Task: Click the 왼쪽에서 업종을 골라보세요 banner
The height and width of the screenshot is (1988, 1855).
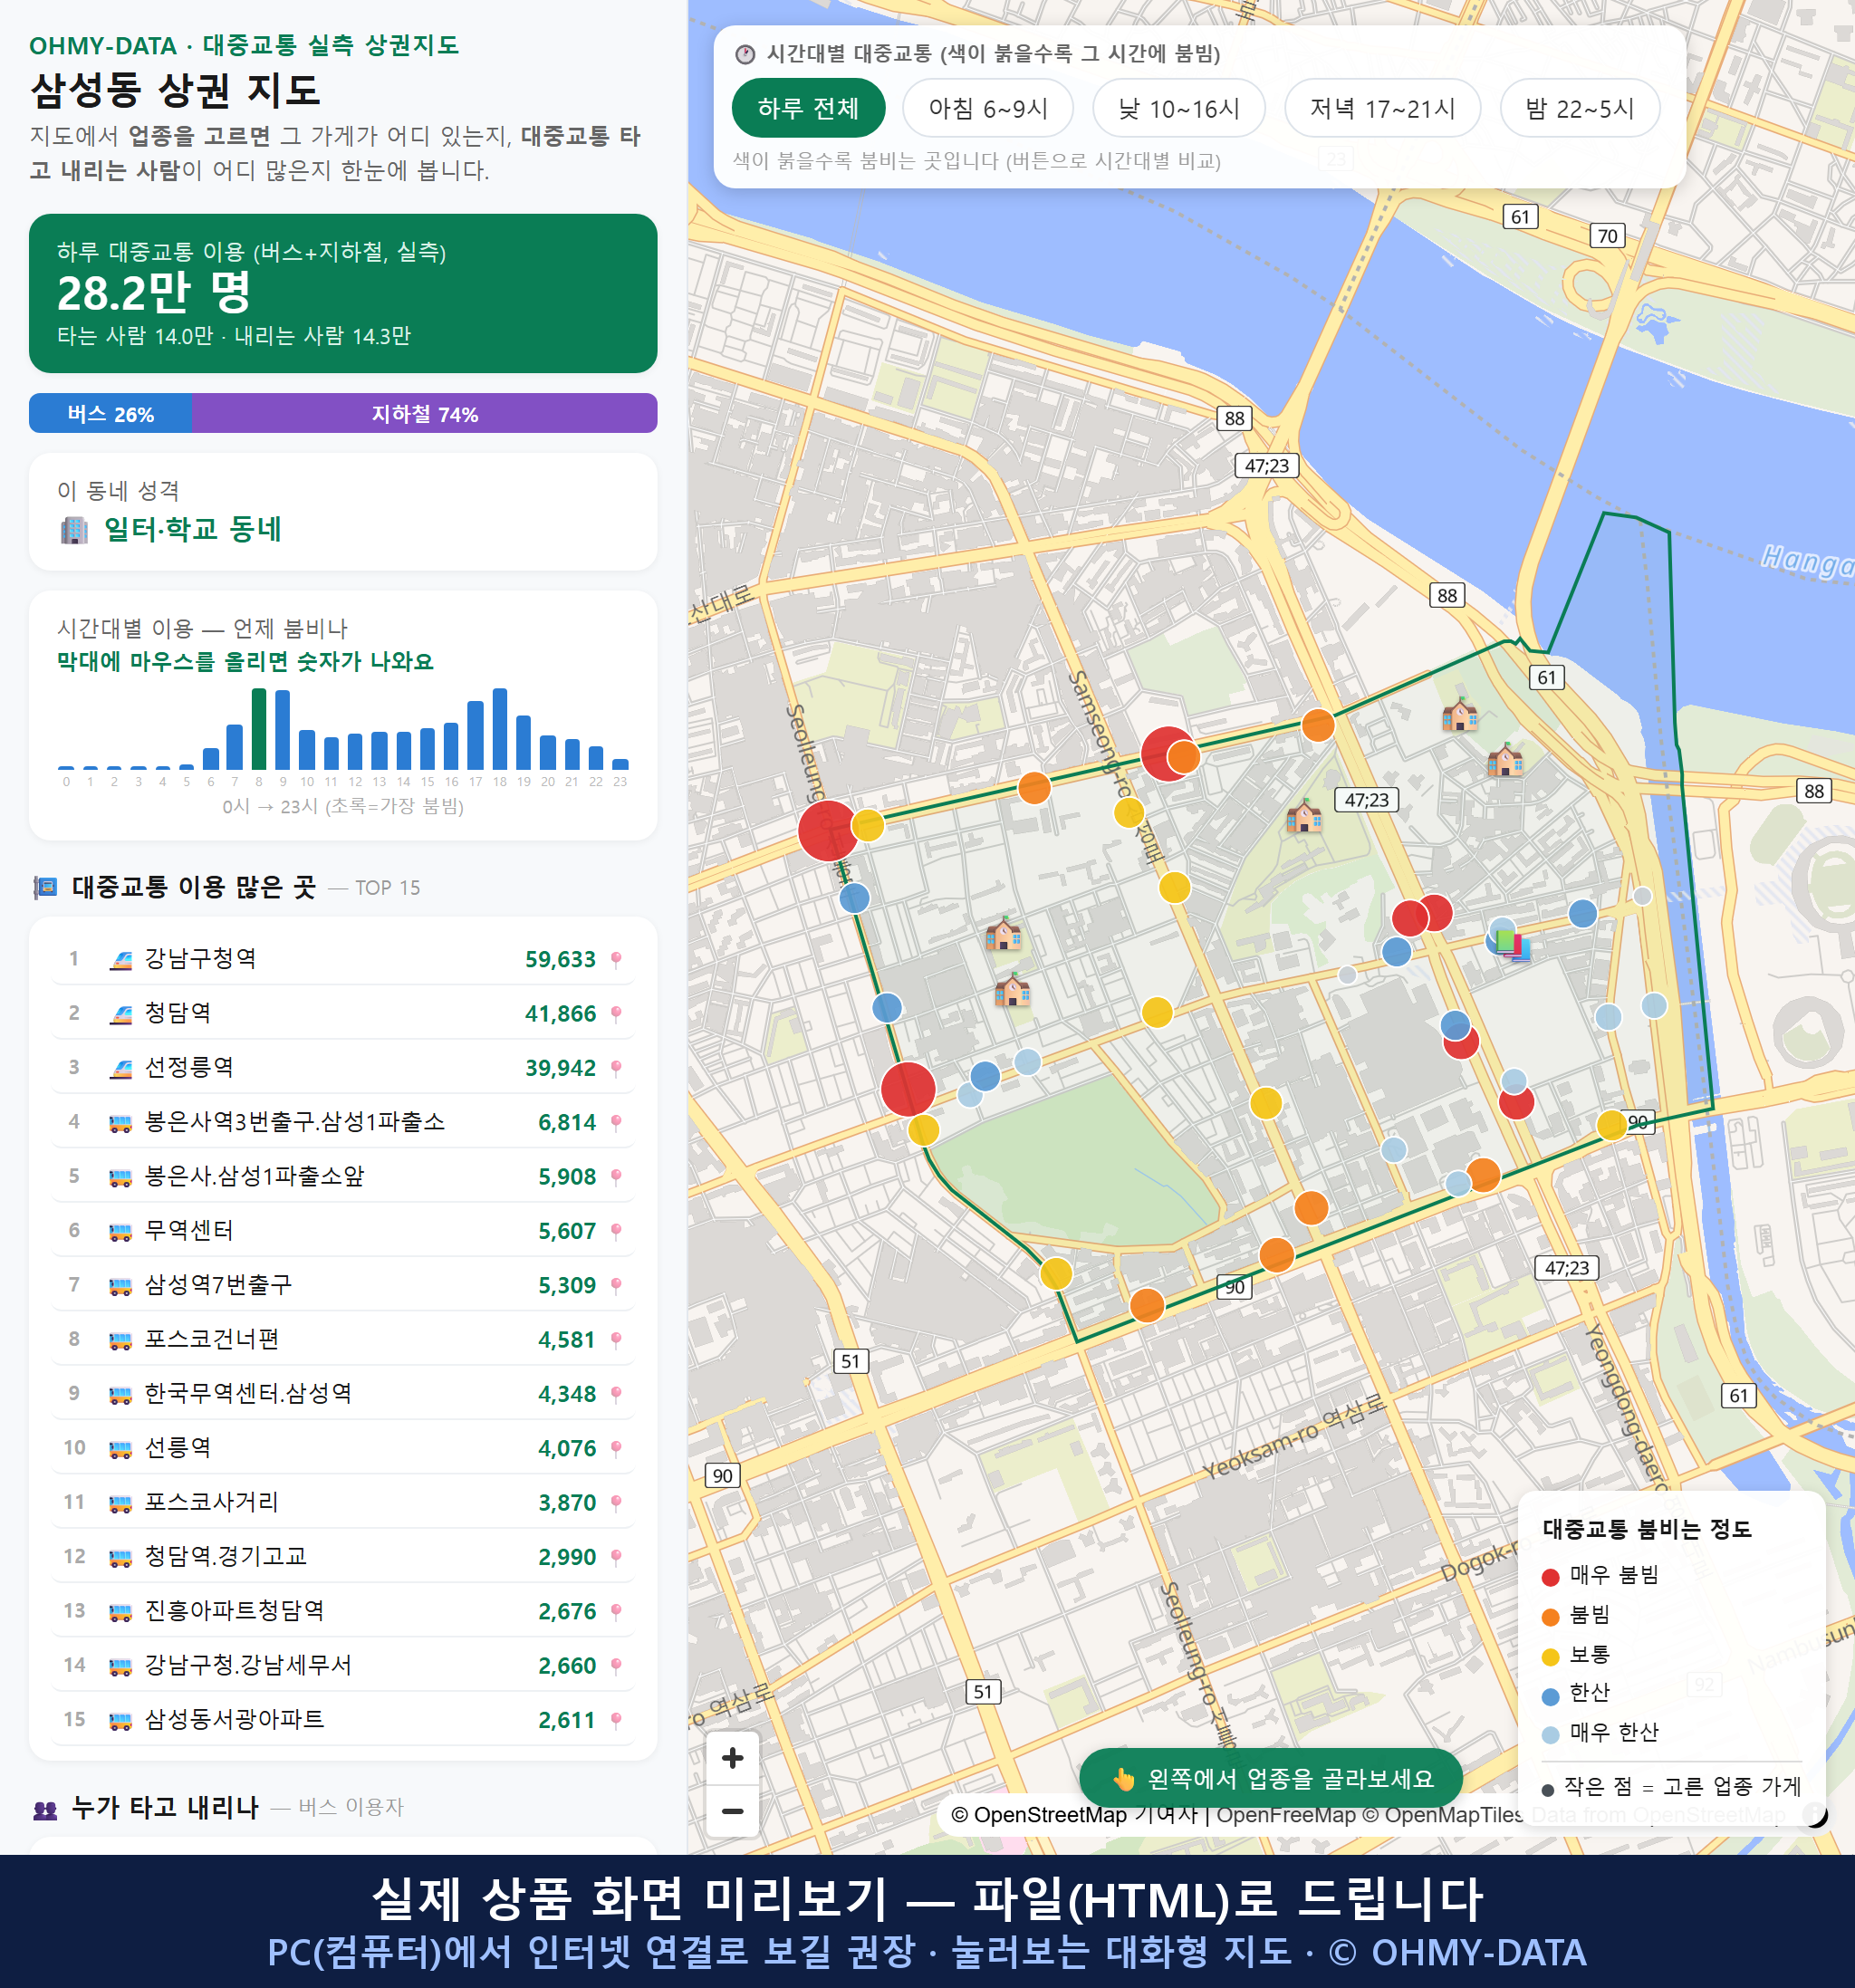Action: click(x=1271, y=1778)
